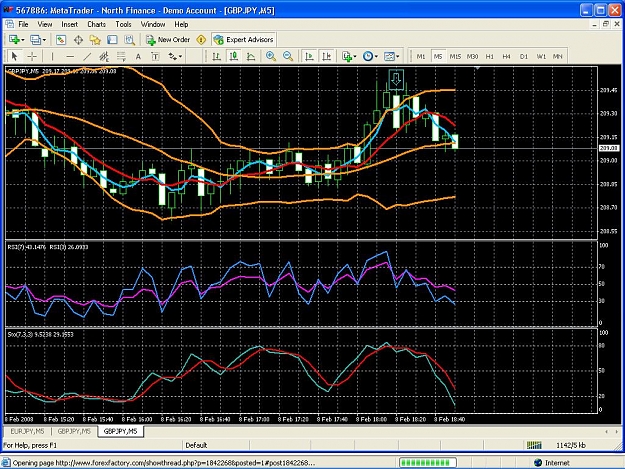Switch timeframe to D1
This screenshot has height=469, width=625.
[x=524, y=56]
